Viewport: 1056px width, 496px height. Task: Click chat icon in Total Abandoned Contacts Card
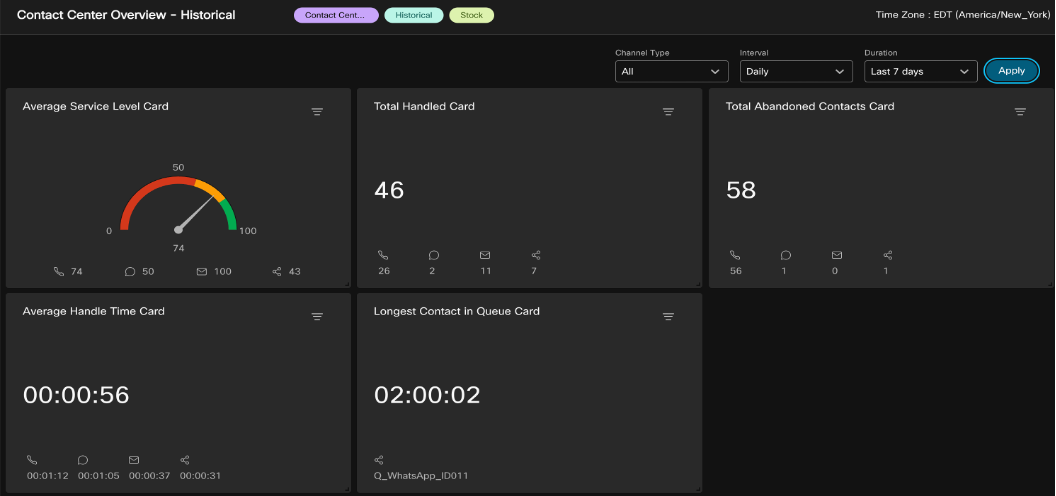[786, 256]
